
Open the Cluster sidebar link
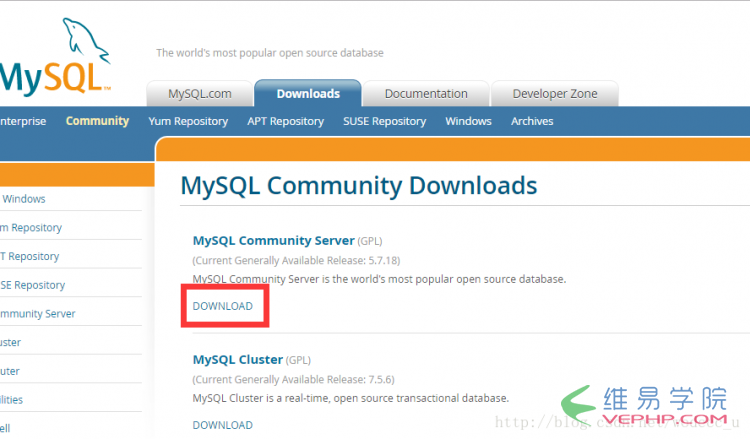coord(10,342)
